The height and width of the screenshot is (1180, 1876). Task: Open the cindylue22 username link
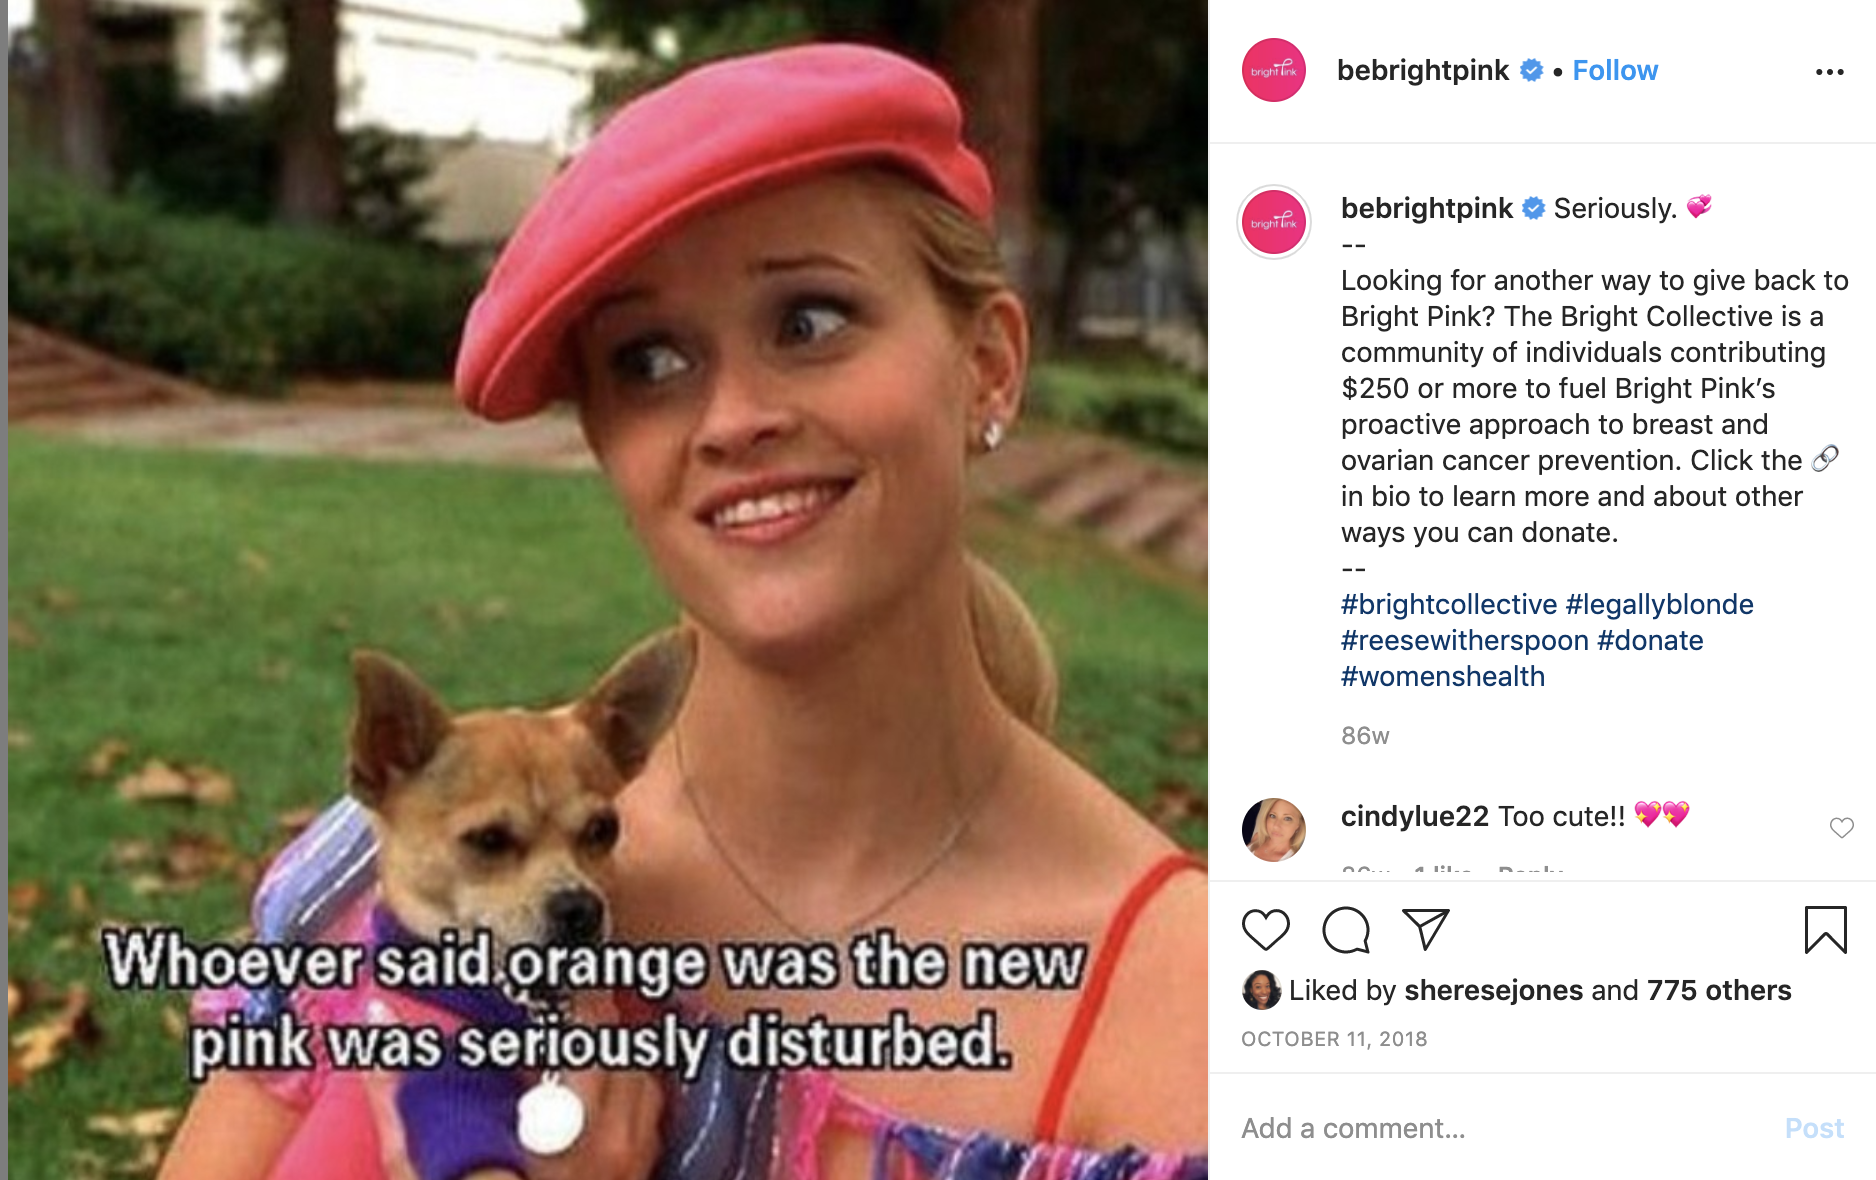pos(1415,816)
